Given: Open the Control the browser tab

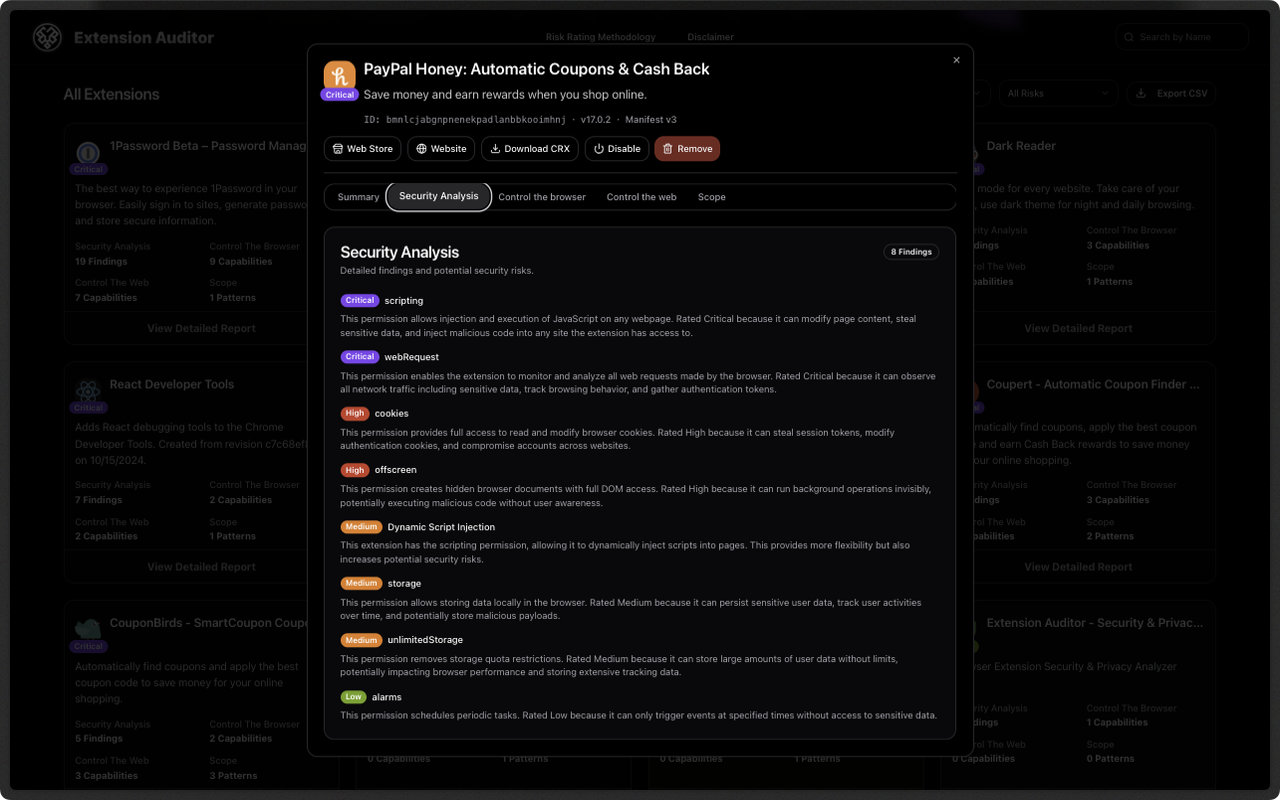Looking at the screenshot, I should click(542, 197).
